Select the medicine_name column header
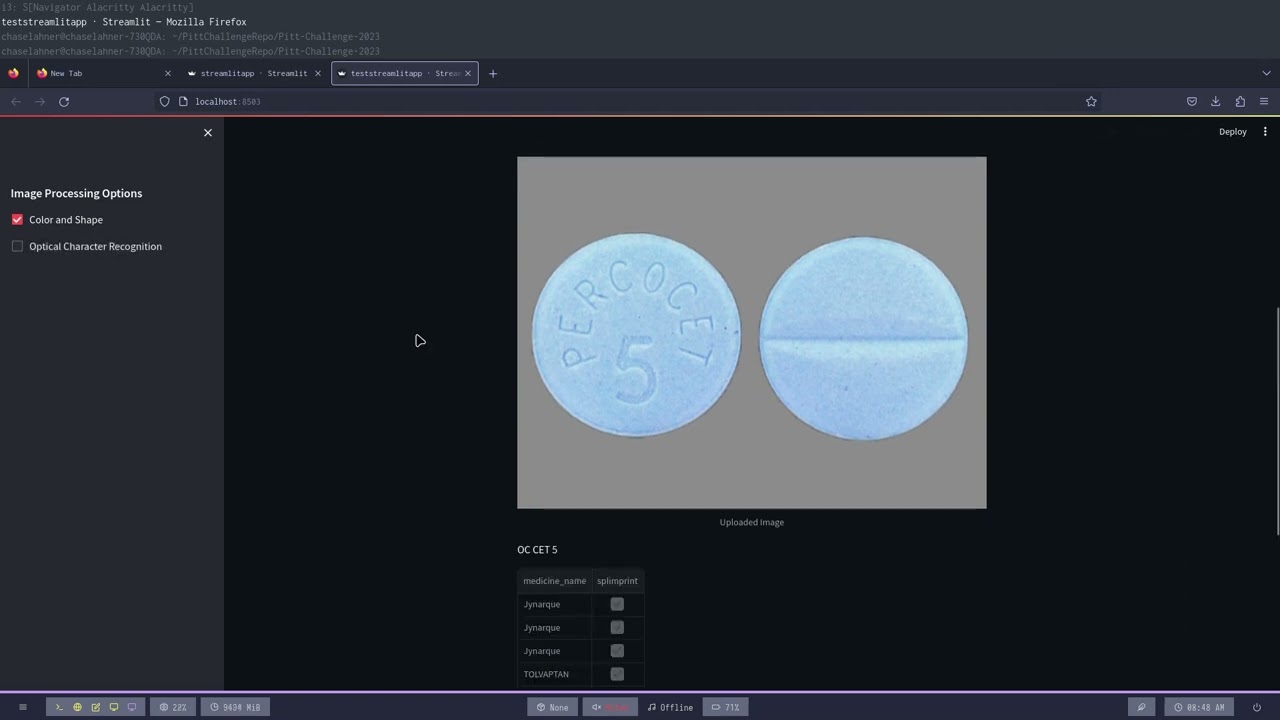The width and height of the screenshot is (1280, 720). click(555, 581)
